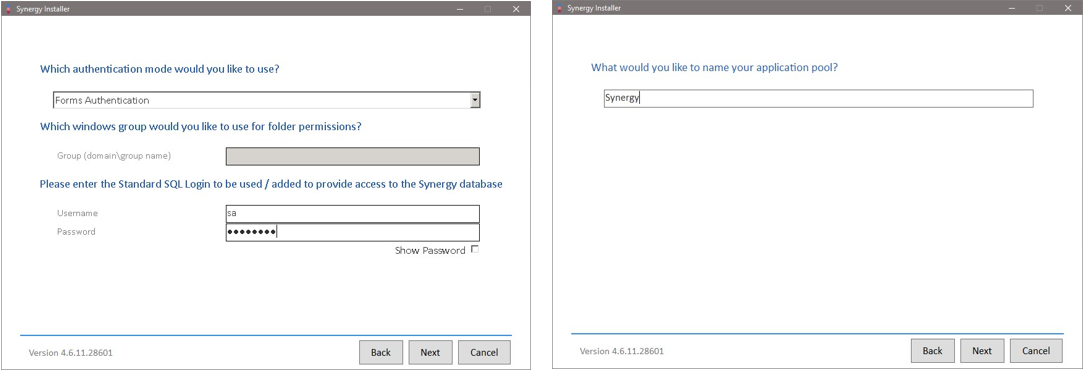Click Synergy icon in authentication window title bar
Screen dimensions: 1085x371
coord(8,10)
